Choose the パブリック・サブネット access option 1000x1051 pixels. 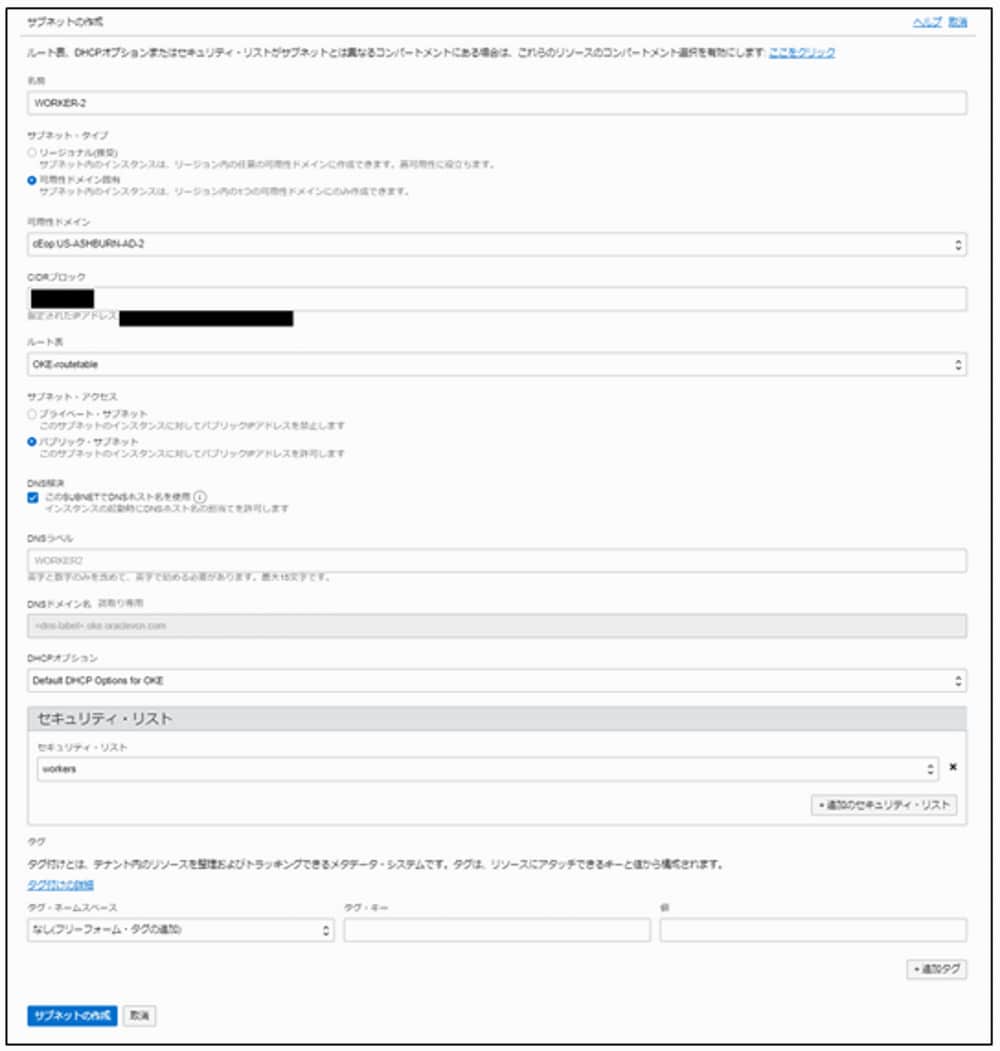pyautogui.click(x=33, y=441)
